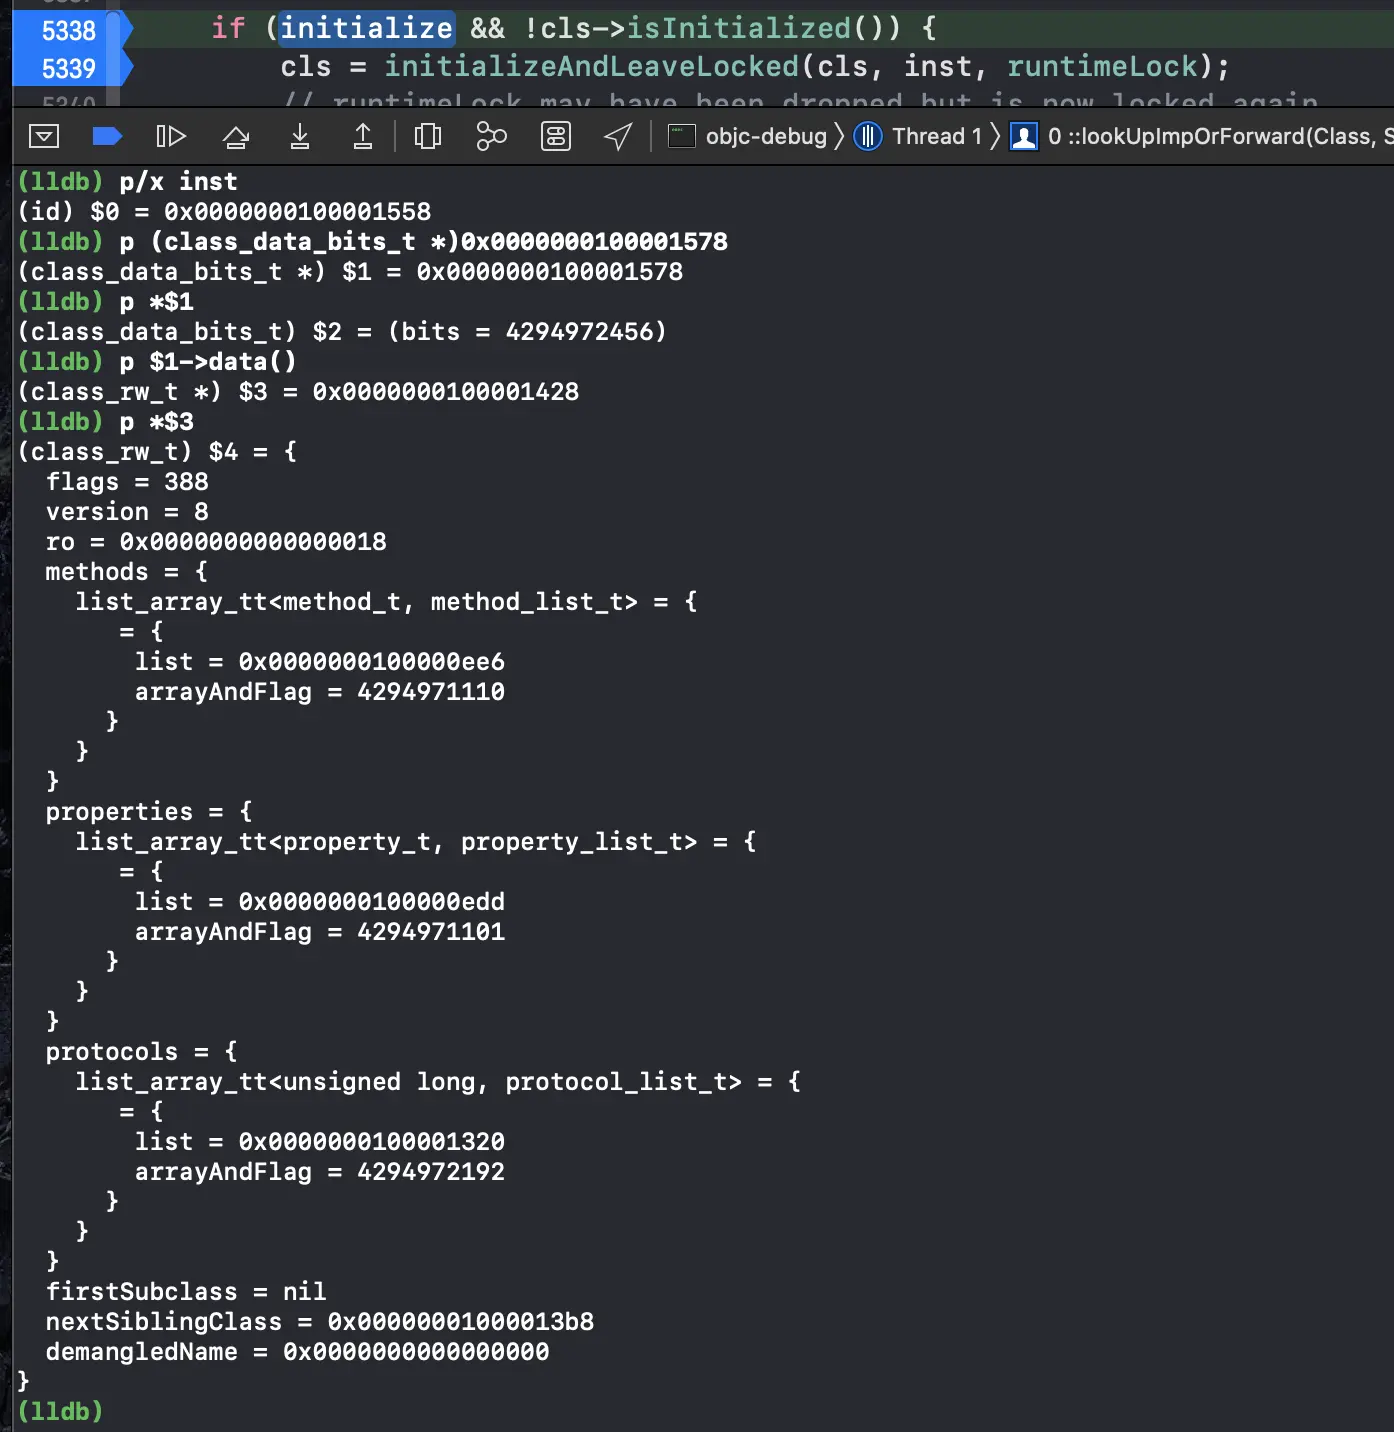The image size is (1394, 1432).
Task: Step into the function
Action: click(x=299, y=136)
